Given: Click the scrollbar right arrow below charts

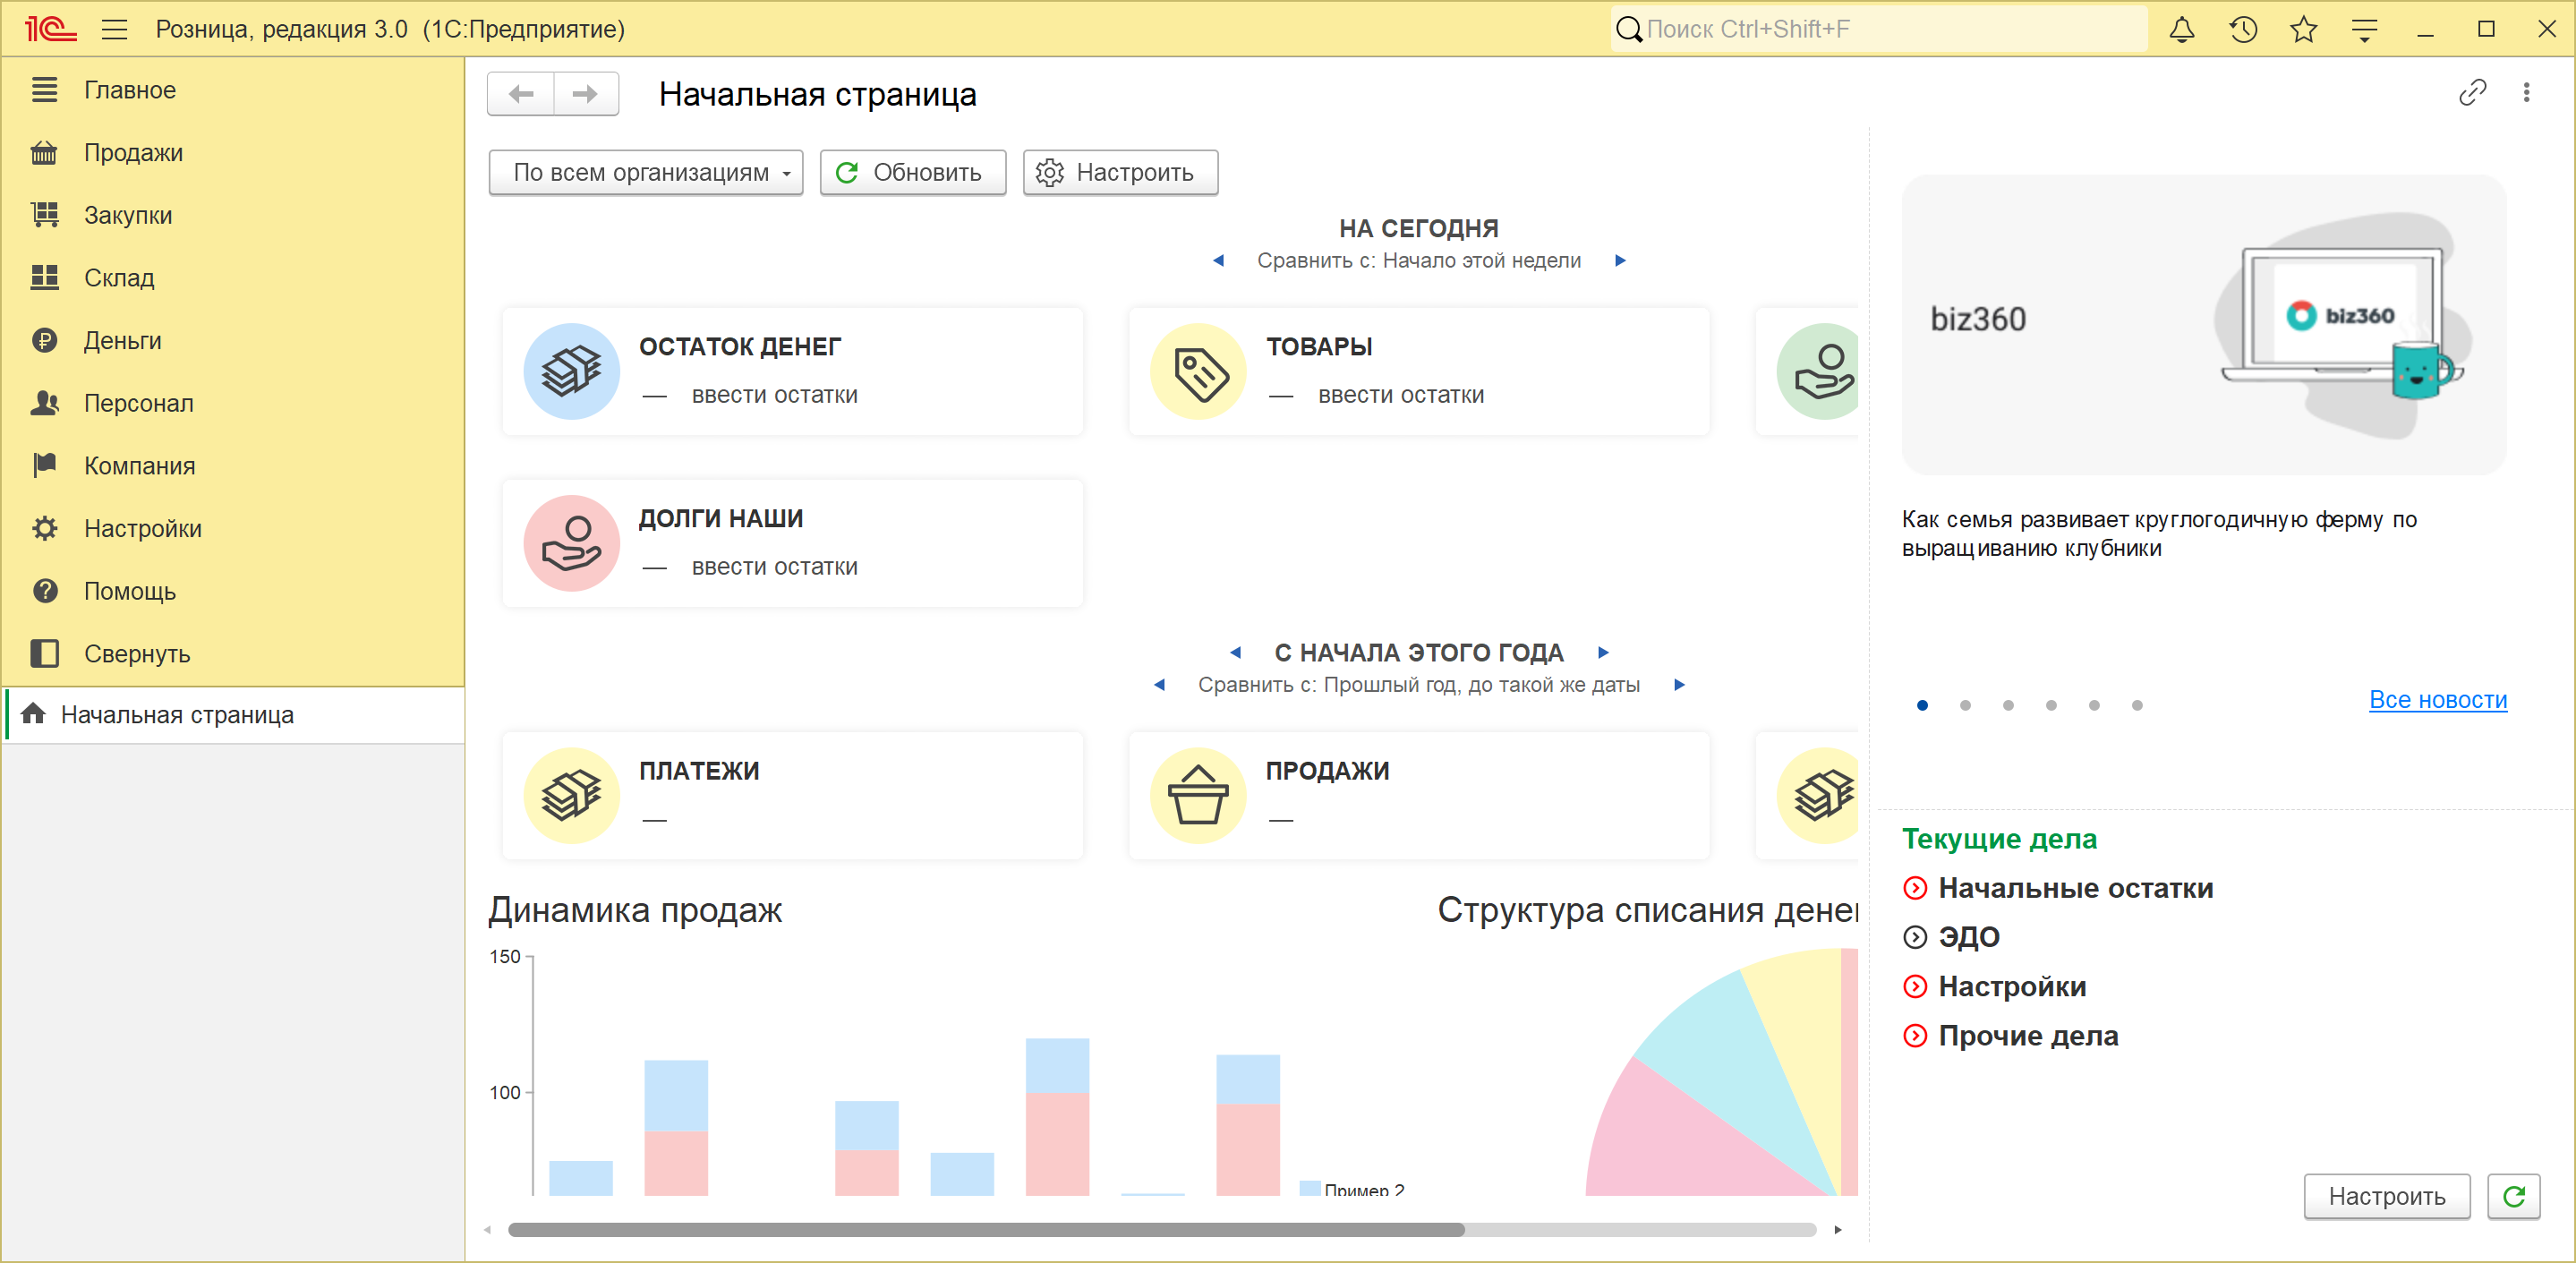Looking at the screenshot, I should 1838,1230.
